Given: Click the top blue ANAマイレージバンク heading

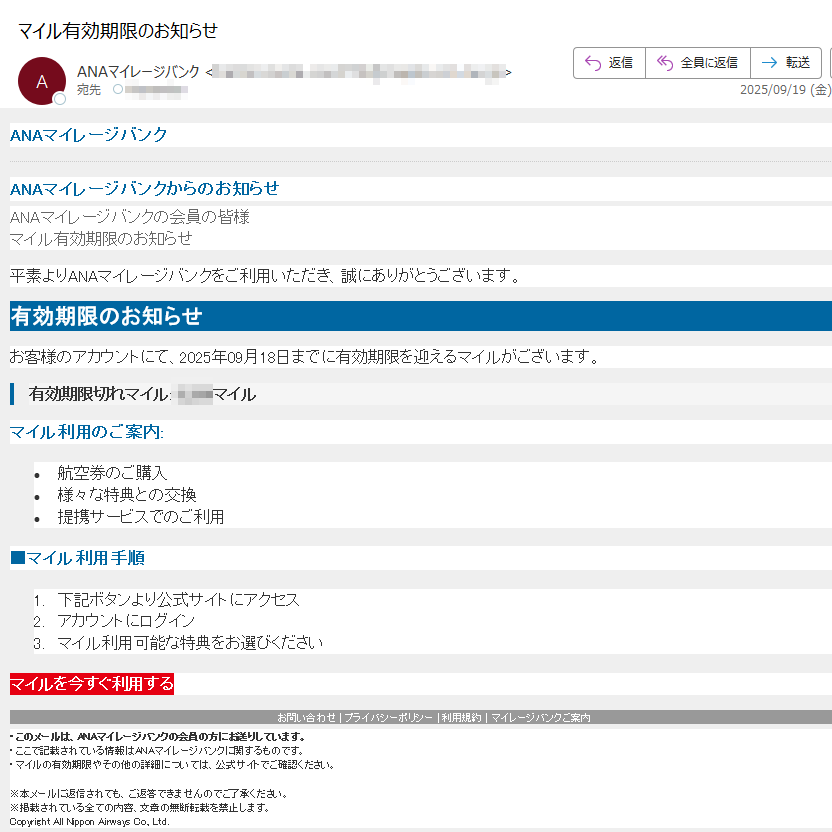Looking at the screenshot, I should [89, 135].
